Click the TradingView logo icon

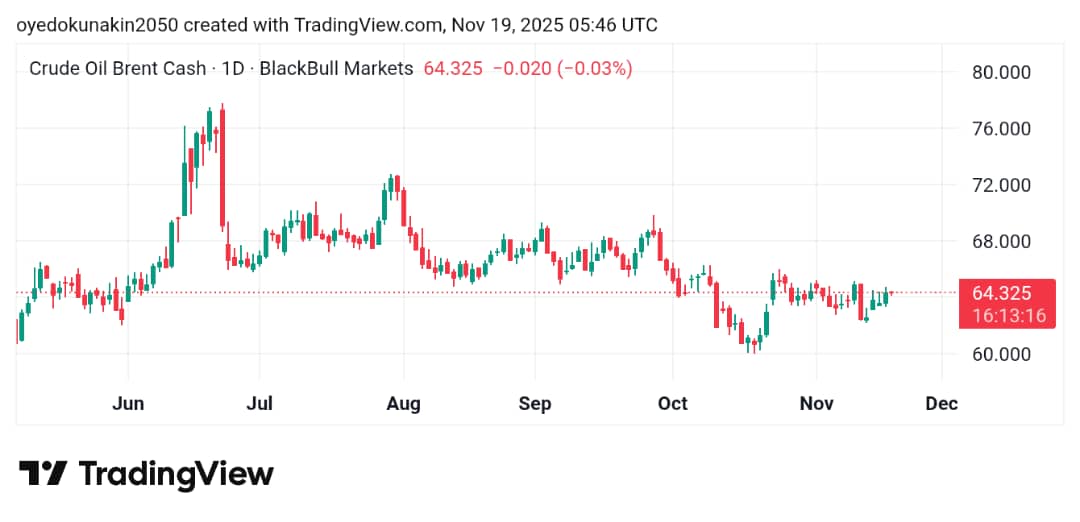(43, 473)
